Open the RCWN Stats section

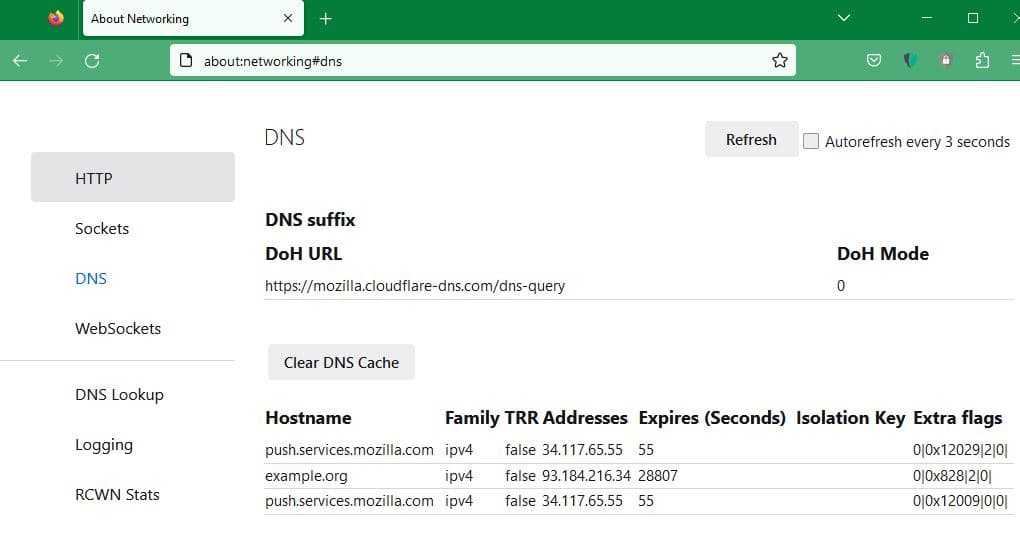pyautogui.click(x=117, y=494)
